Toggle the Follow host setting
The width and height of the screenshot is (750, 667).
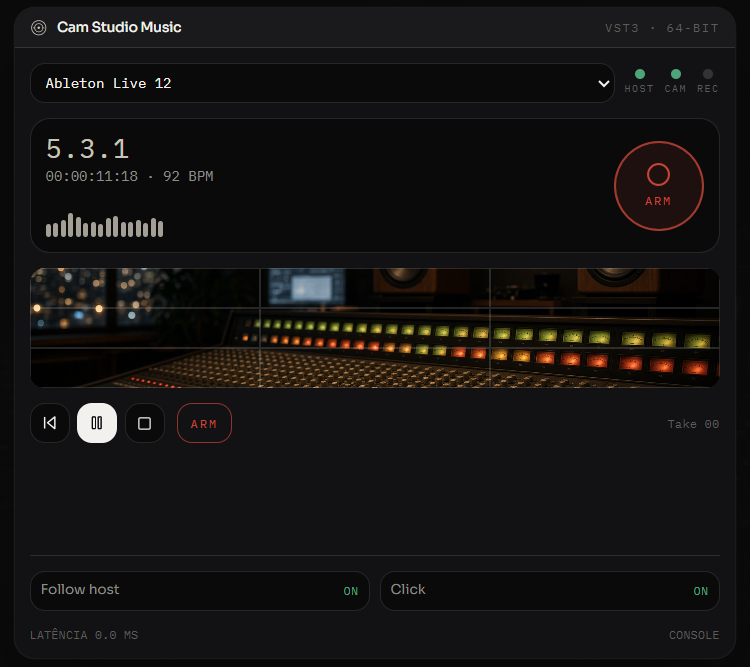coord(200,591)
